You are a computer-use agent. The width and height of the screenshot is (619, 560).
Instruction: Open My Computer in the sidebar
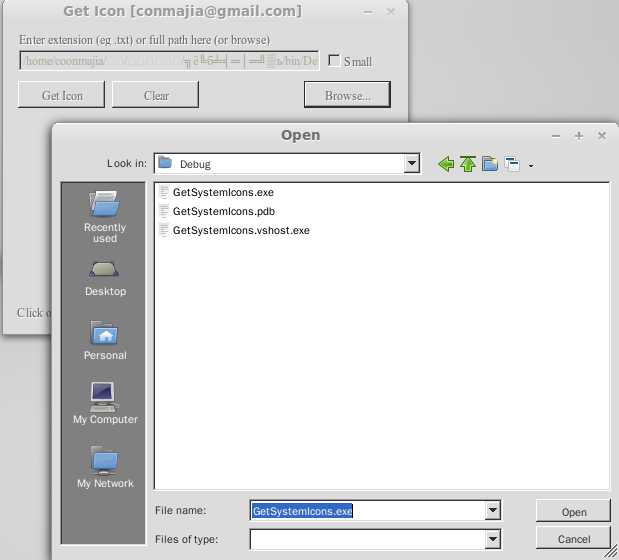(105, 403)
